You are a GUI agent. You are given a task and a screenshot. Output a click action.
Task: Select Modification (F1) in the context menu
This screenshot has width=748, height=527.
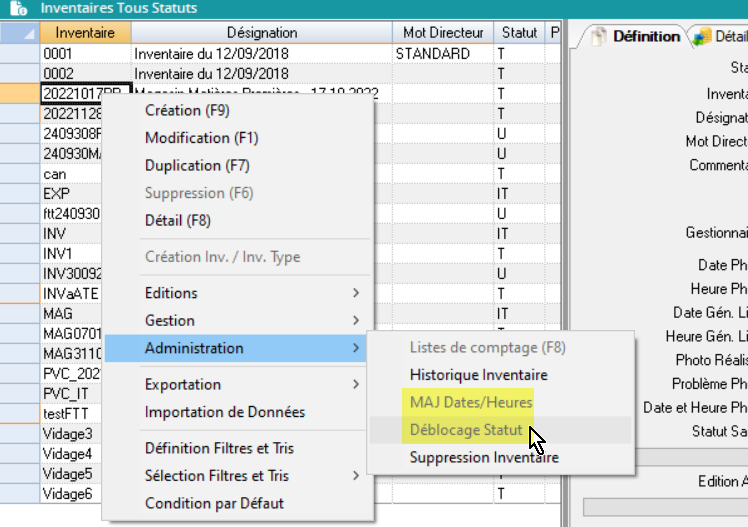tap(201, 138)
